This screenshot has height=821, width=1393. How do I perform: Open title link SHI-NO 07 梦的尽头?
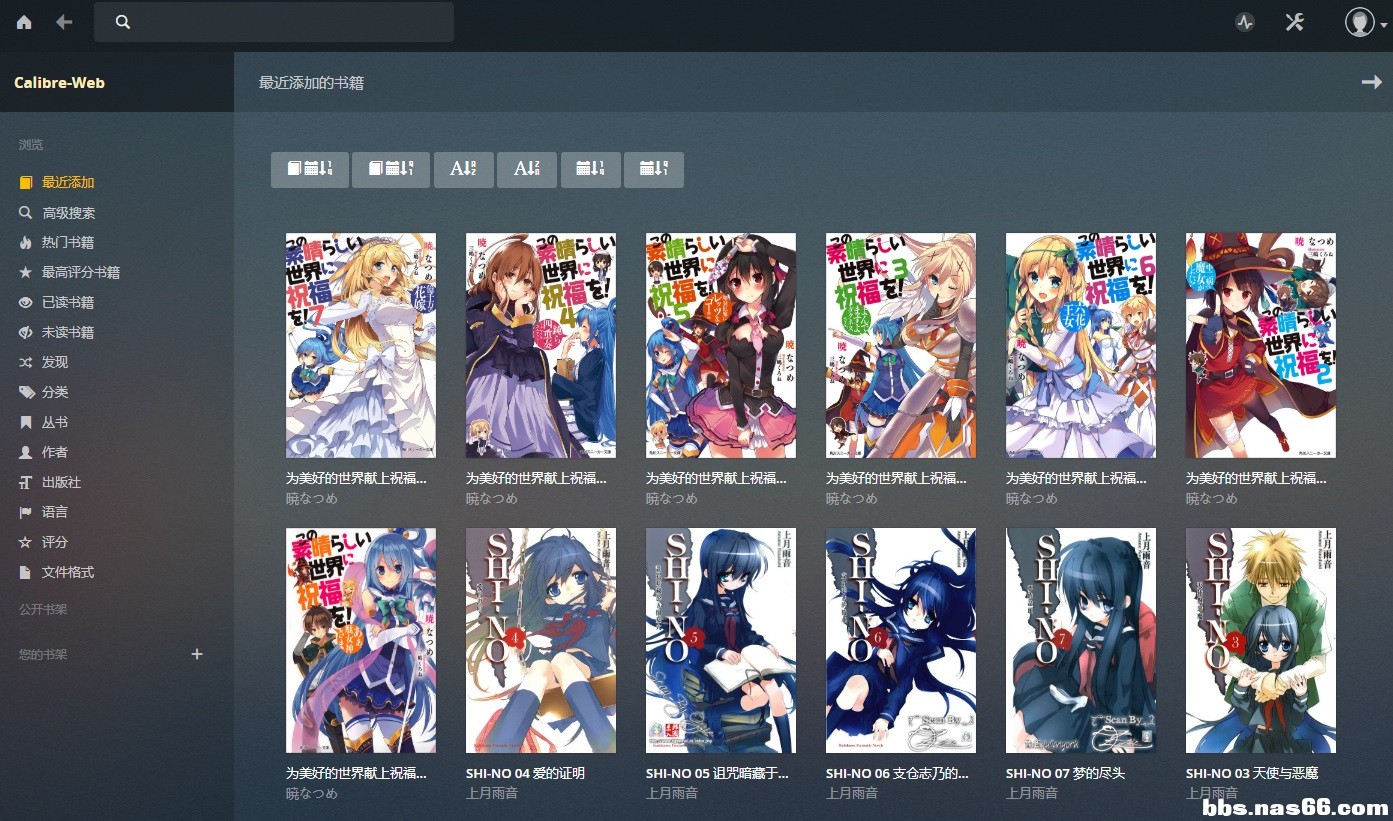click(1065, 773)
